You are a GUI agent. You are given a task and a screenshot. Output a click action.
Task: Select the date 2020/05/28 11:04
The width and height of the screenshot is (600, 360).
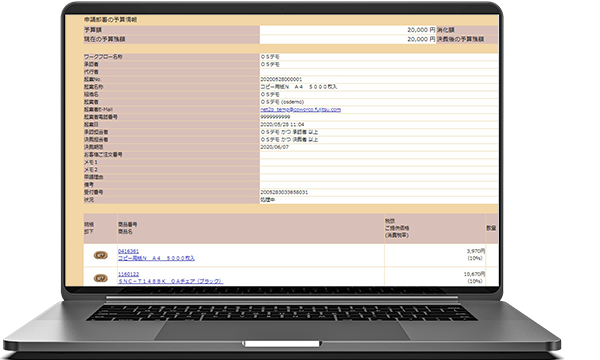[x=282, y=124]
